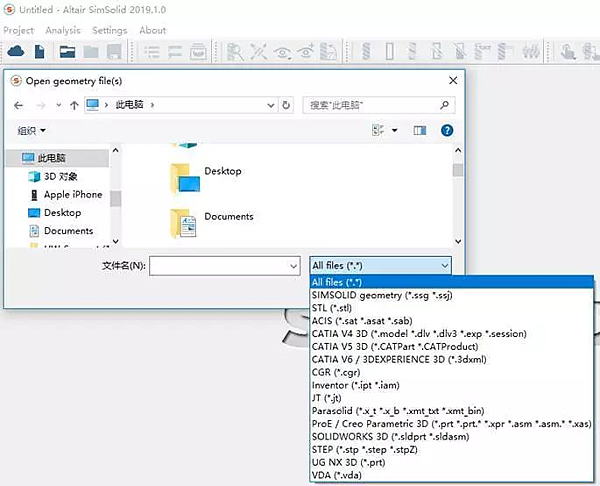Expand the file name combo box arrow
Image resolution: width=600 pixels, height=486 pixels.
(293, 266)
